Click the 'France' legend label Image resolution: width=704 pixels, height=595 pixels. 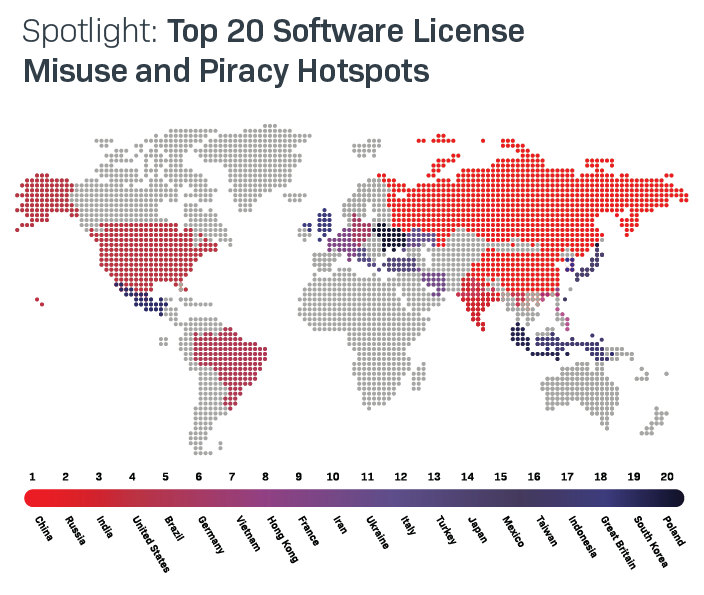coord(308,531)
